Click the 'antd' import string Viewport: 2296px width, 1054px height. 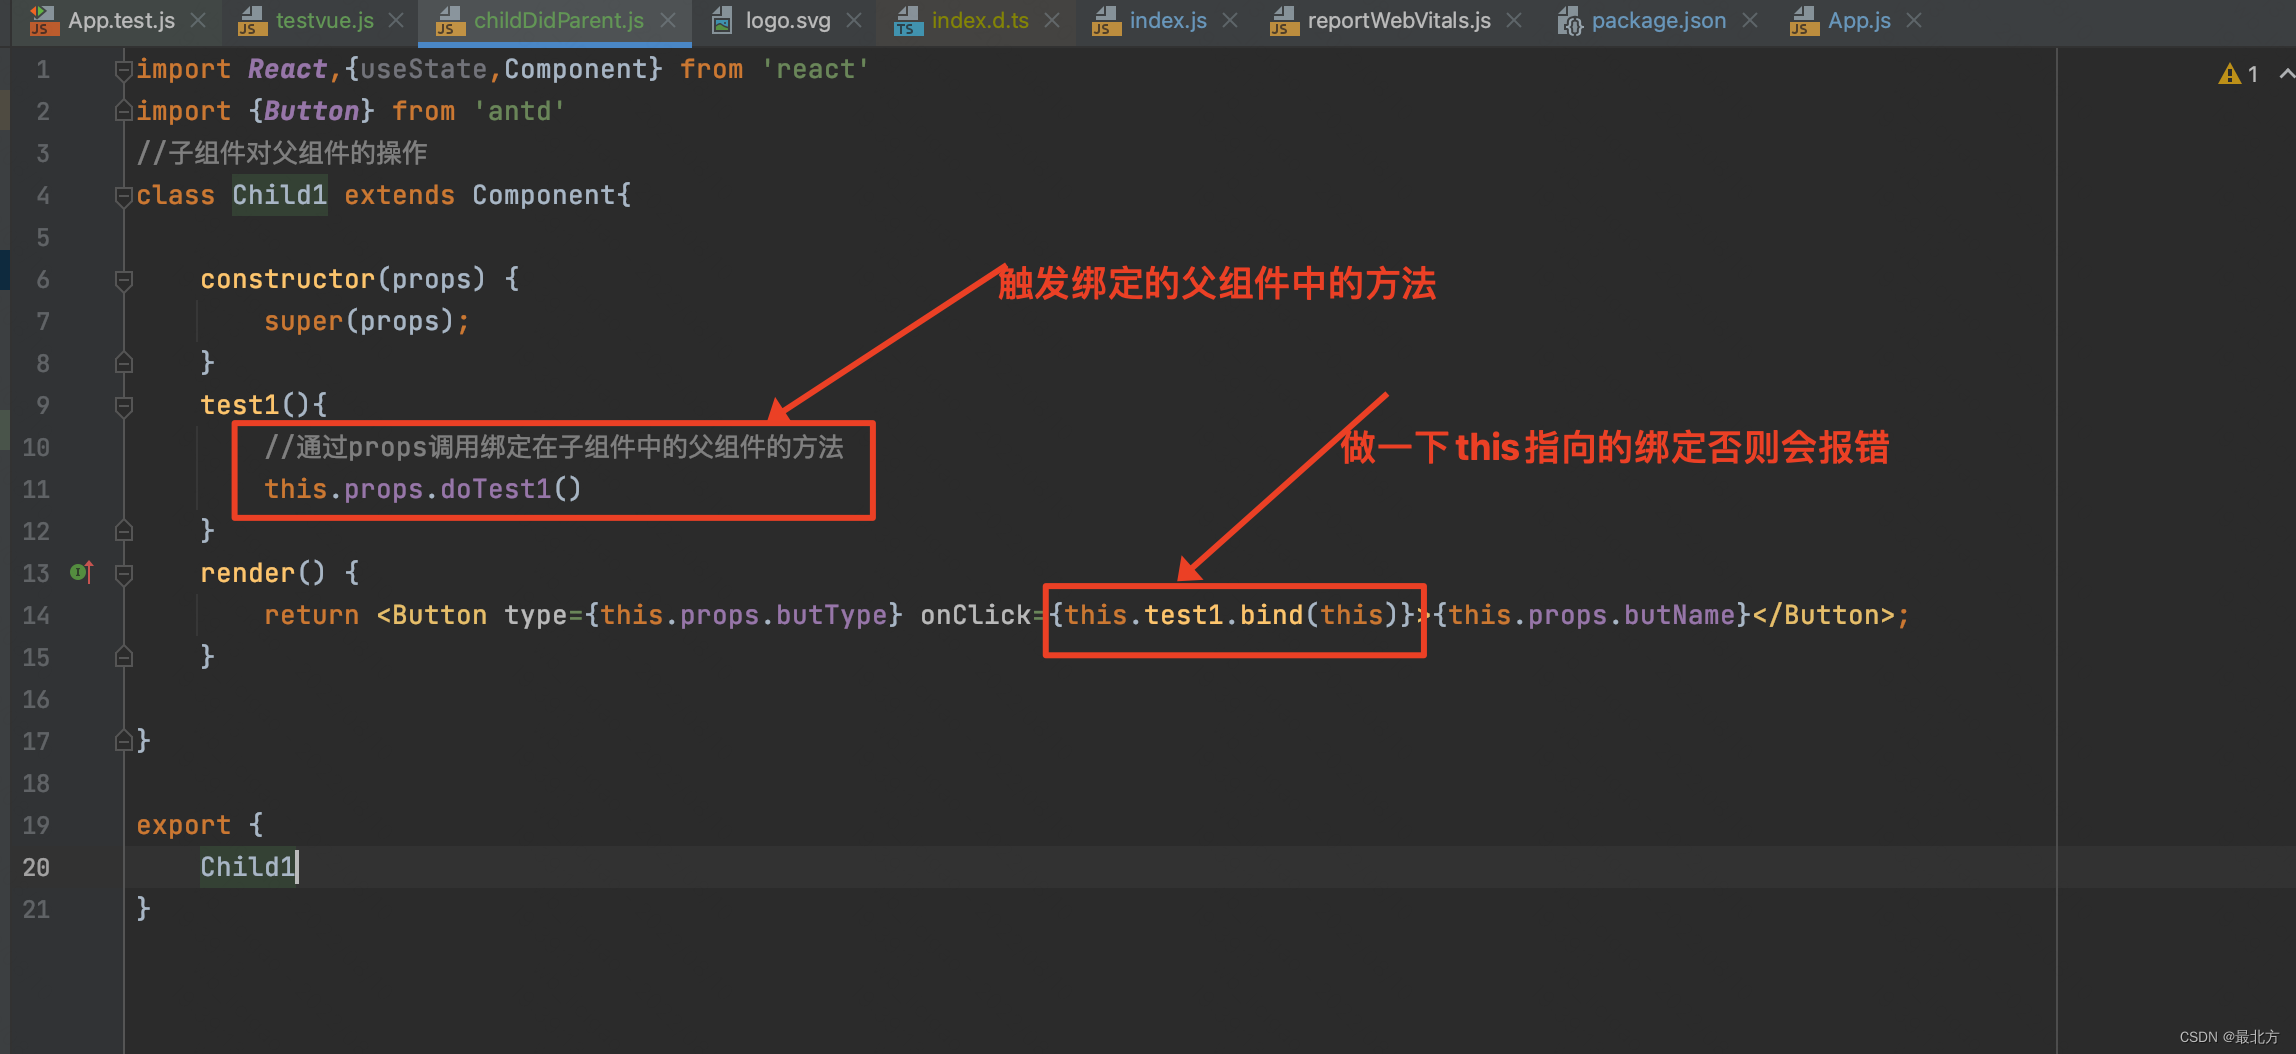click(x=519, y=111)
